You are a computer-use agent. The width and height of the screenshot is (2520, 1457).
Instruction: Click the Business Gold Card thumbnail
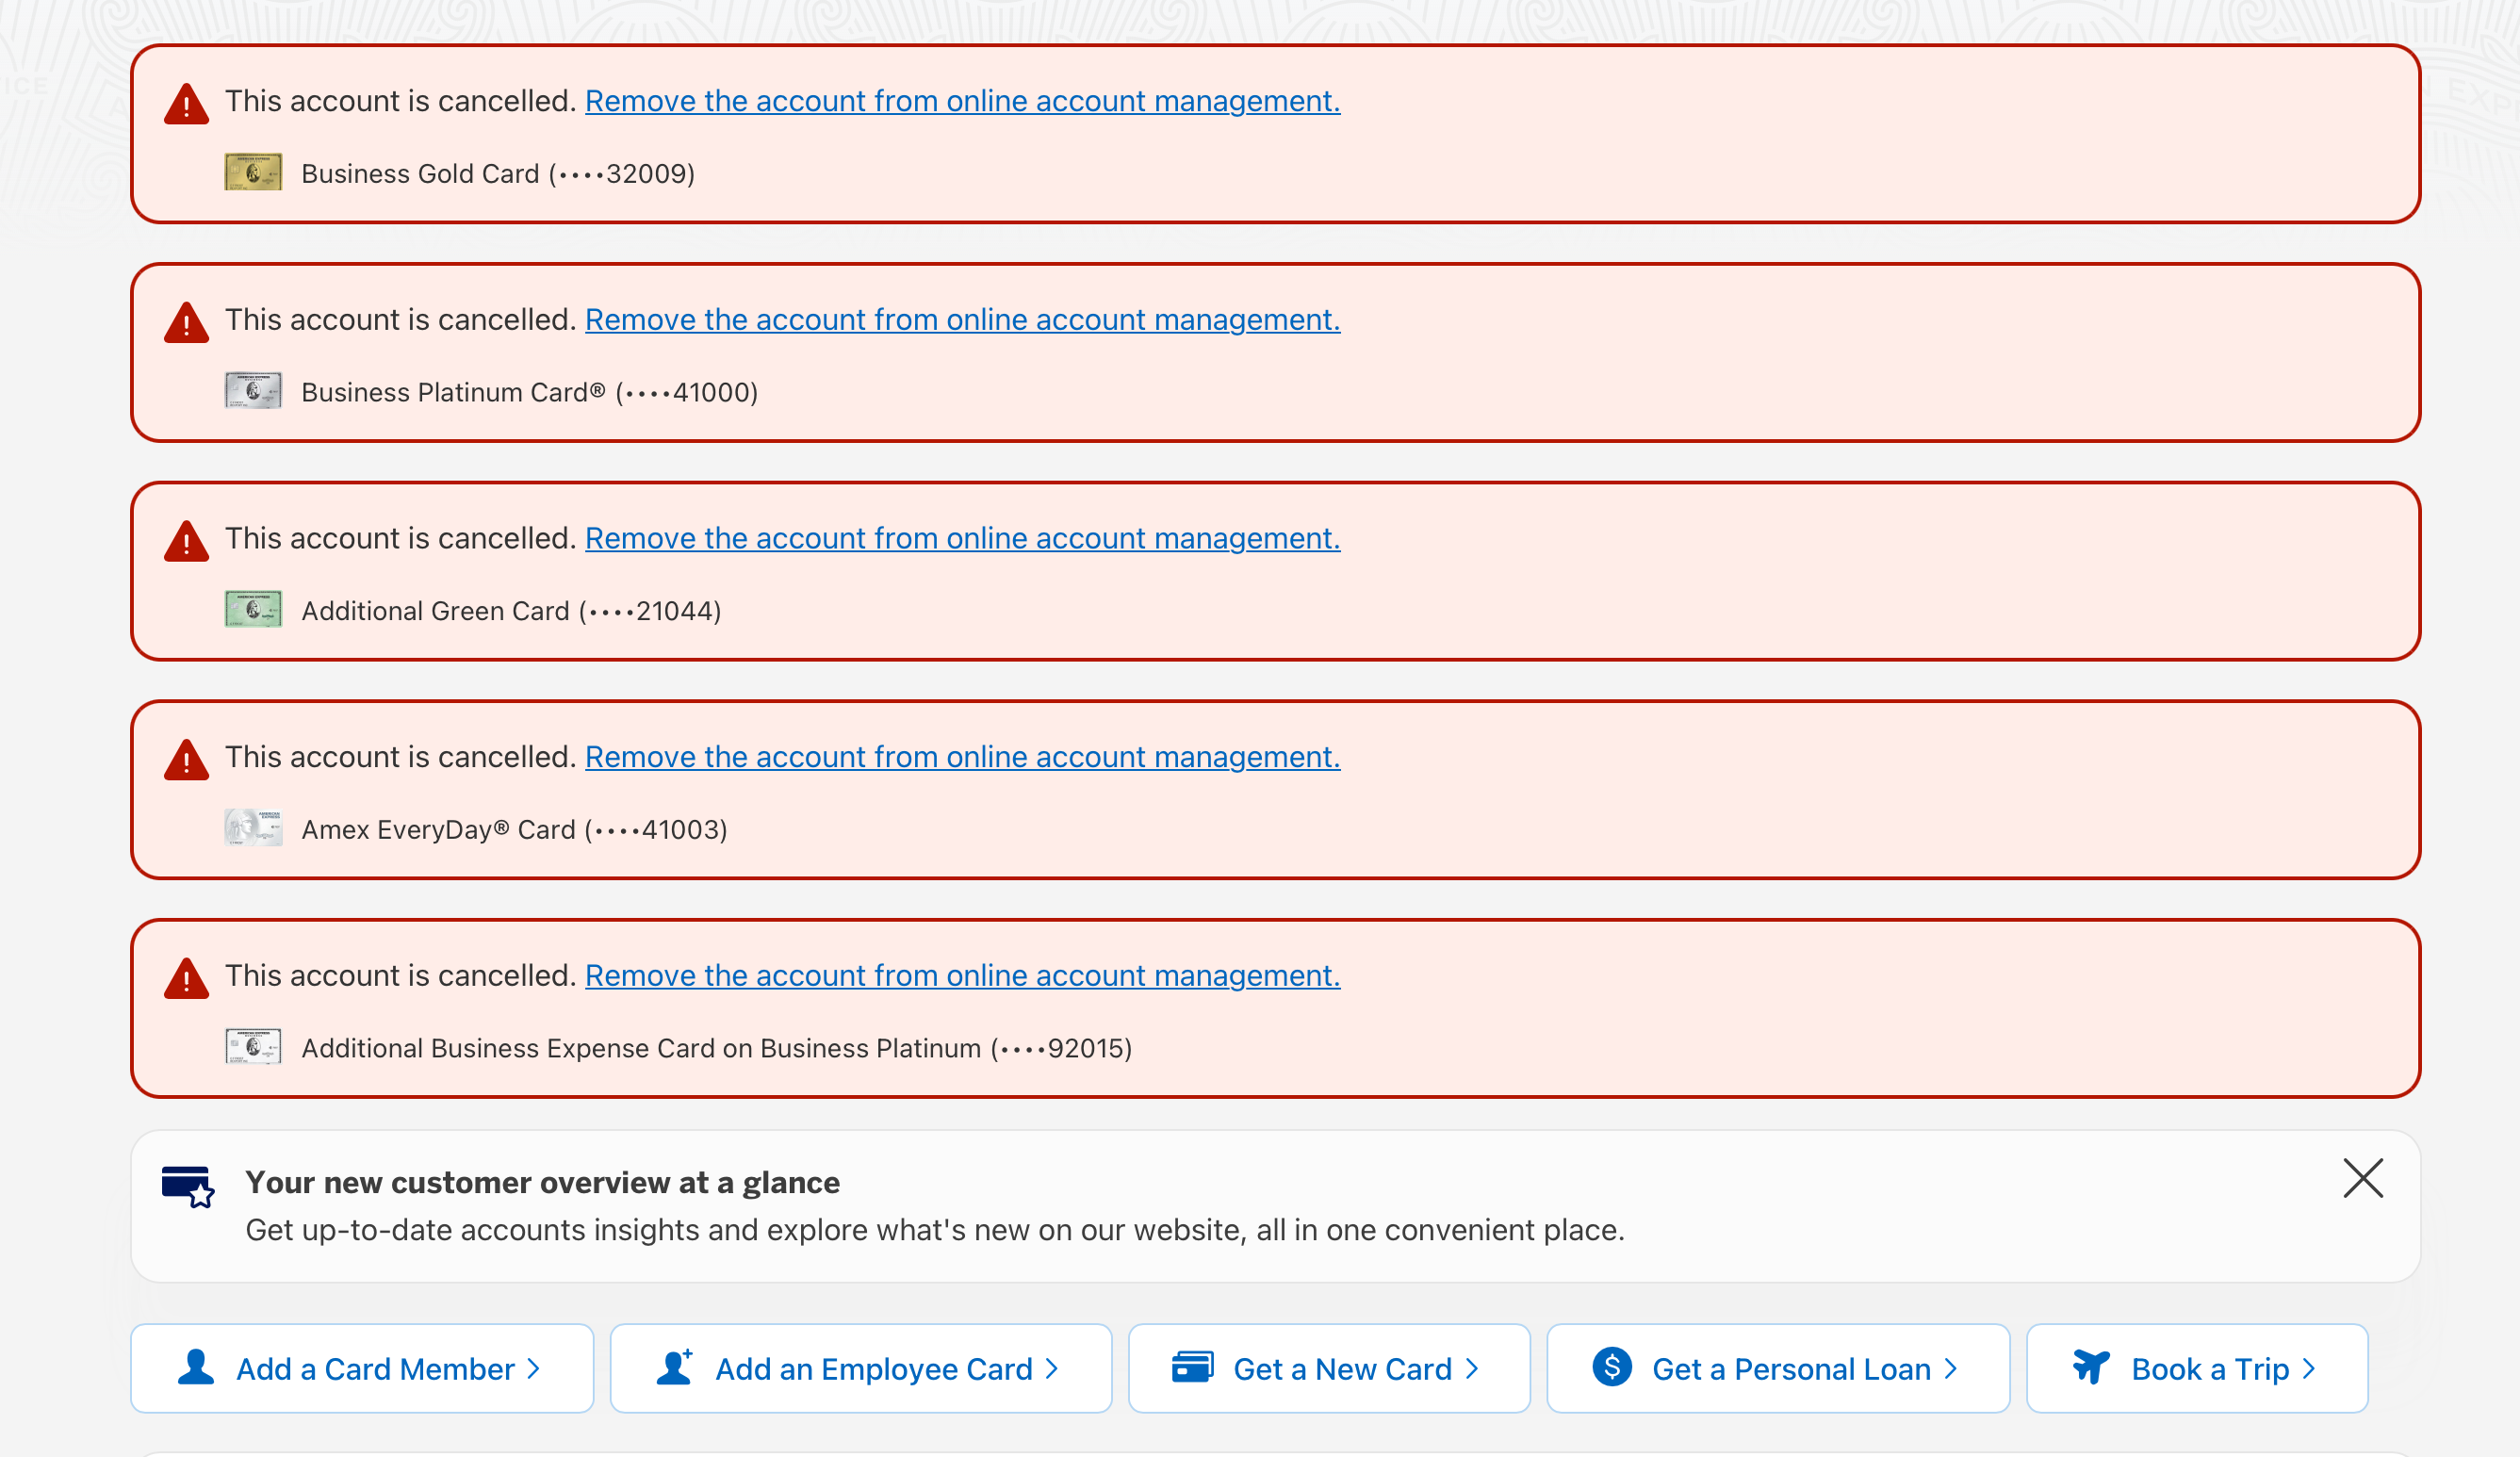coord(253,172)
